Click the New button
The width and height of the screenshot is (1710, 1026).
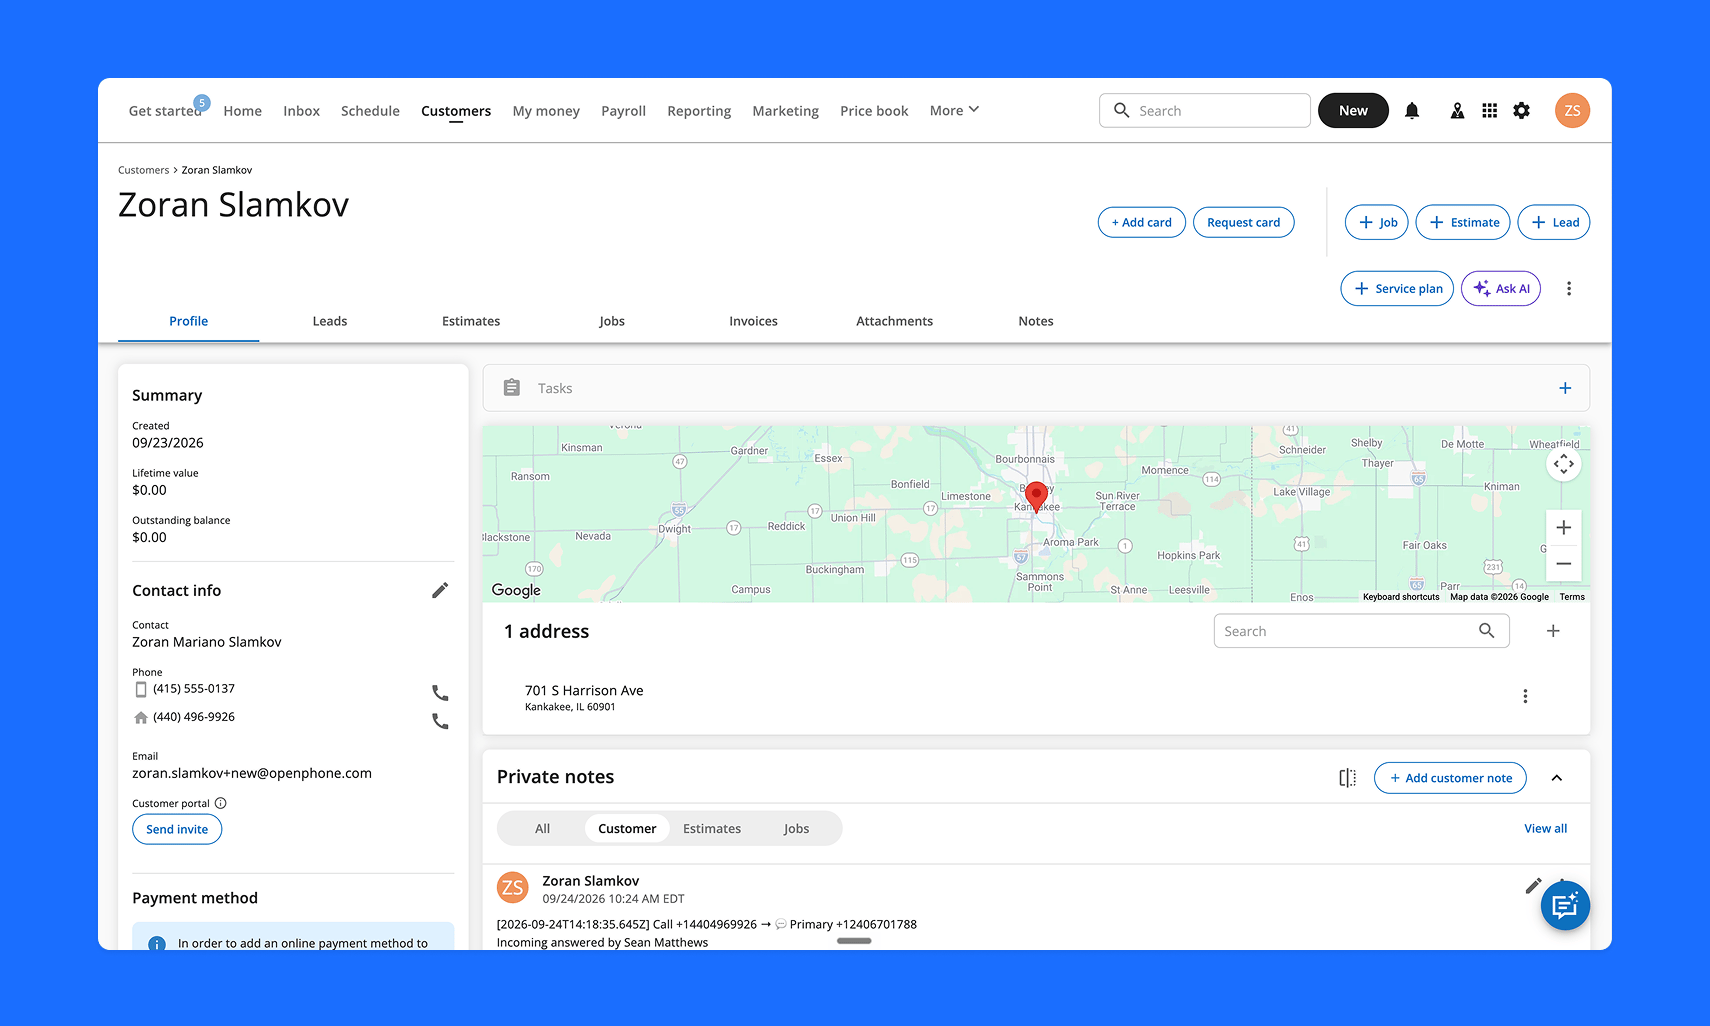point(1353,111)
